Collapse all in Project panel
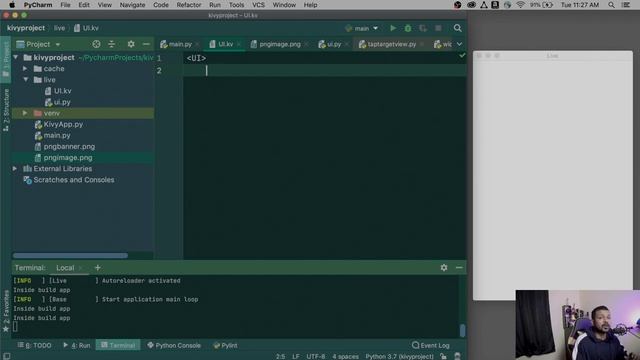This screenshot has height=360, width=640. (111, 44)
